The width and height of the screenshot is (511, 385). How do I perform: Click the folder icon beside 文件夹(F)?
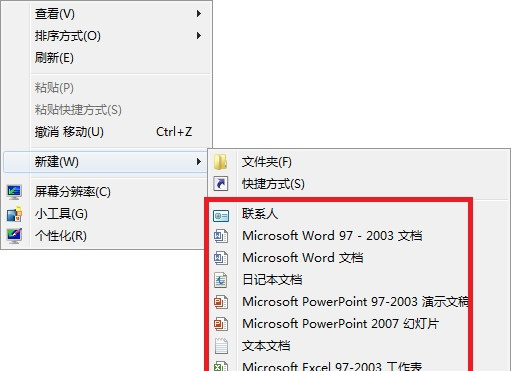click(x=221, y=162)
